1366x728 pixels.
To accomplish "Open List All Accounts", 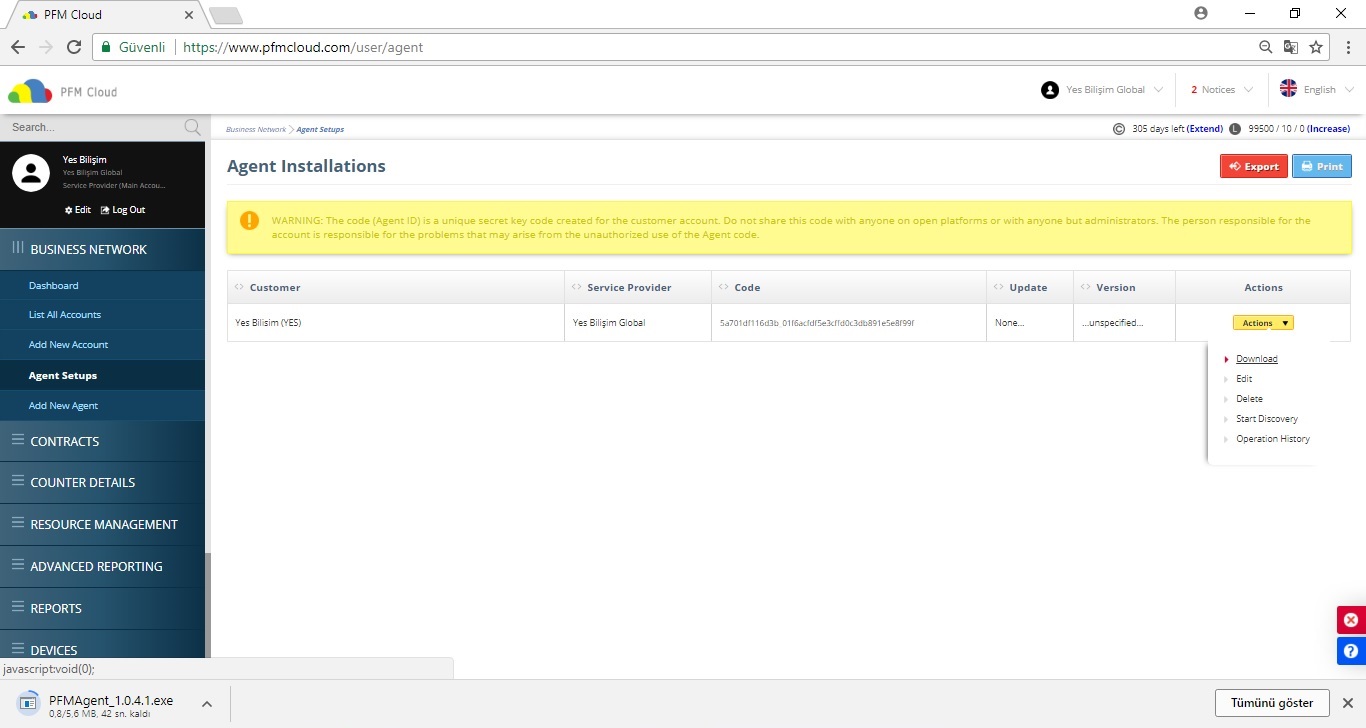I will pyautogui.click(x=65, y=314).
